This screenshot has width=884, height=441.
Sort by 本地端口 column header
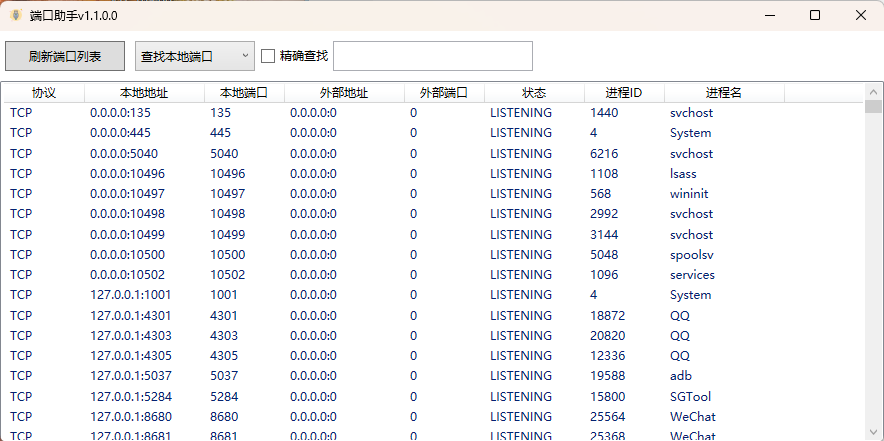click(244, 92)
